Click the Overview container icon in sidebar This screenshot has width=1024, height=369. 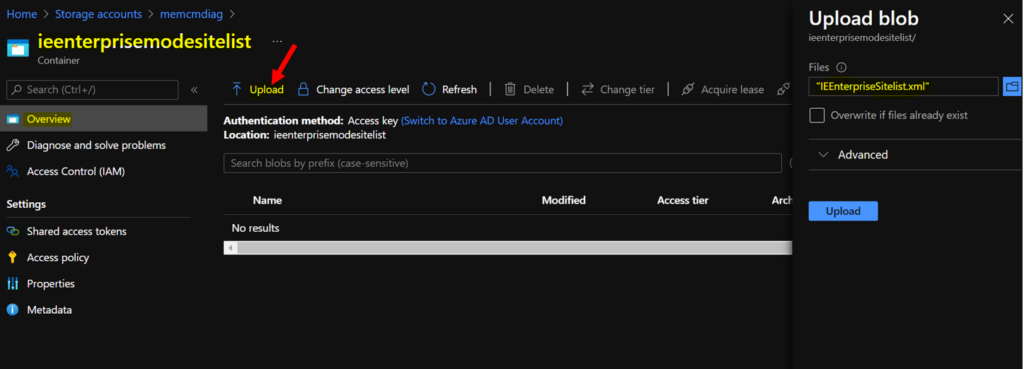(12, 120)
